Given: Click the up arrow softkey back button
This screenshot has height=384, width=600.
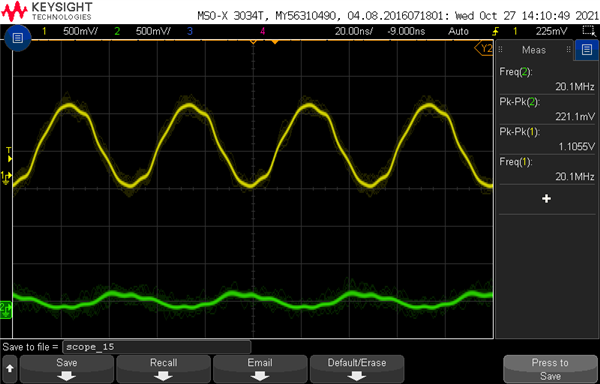Looking at the screenshot, I should coord(10,369).
